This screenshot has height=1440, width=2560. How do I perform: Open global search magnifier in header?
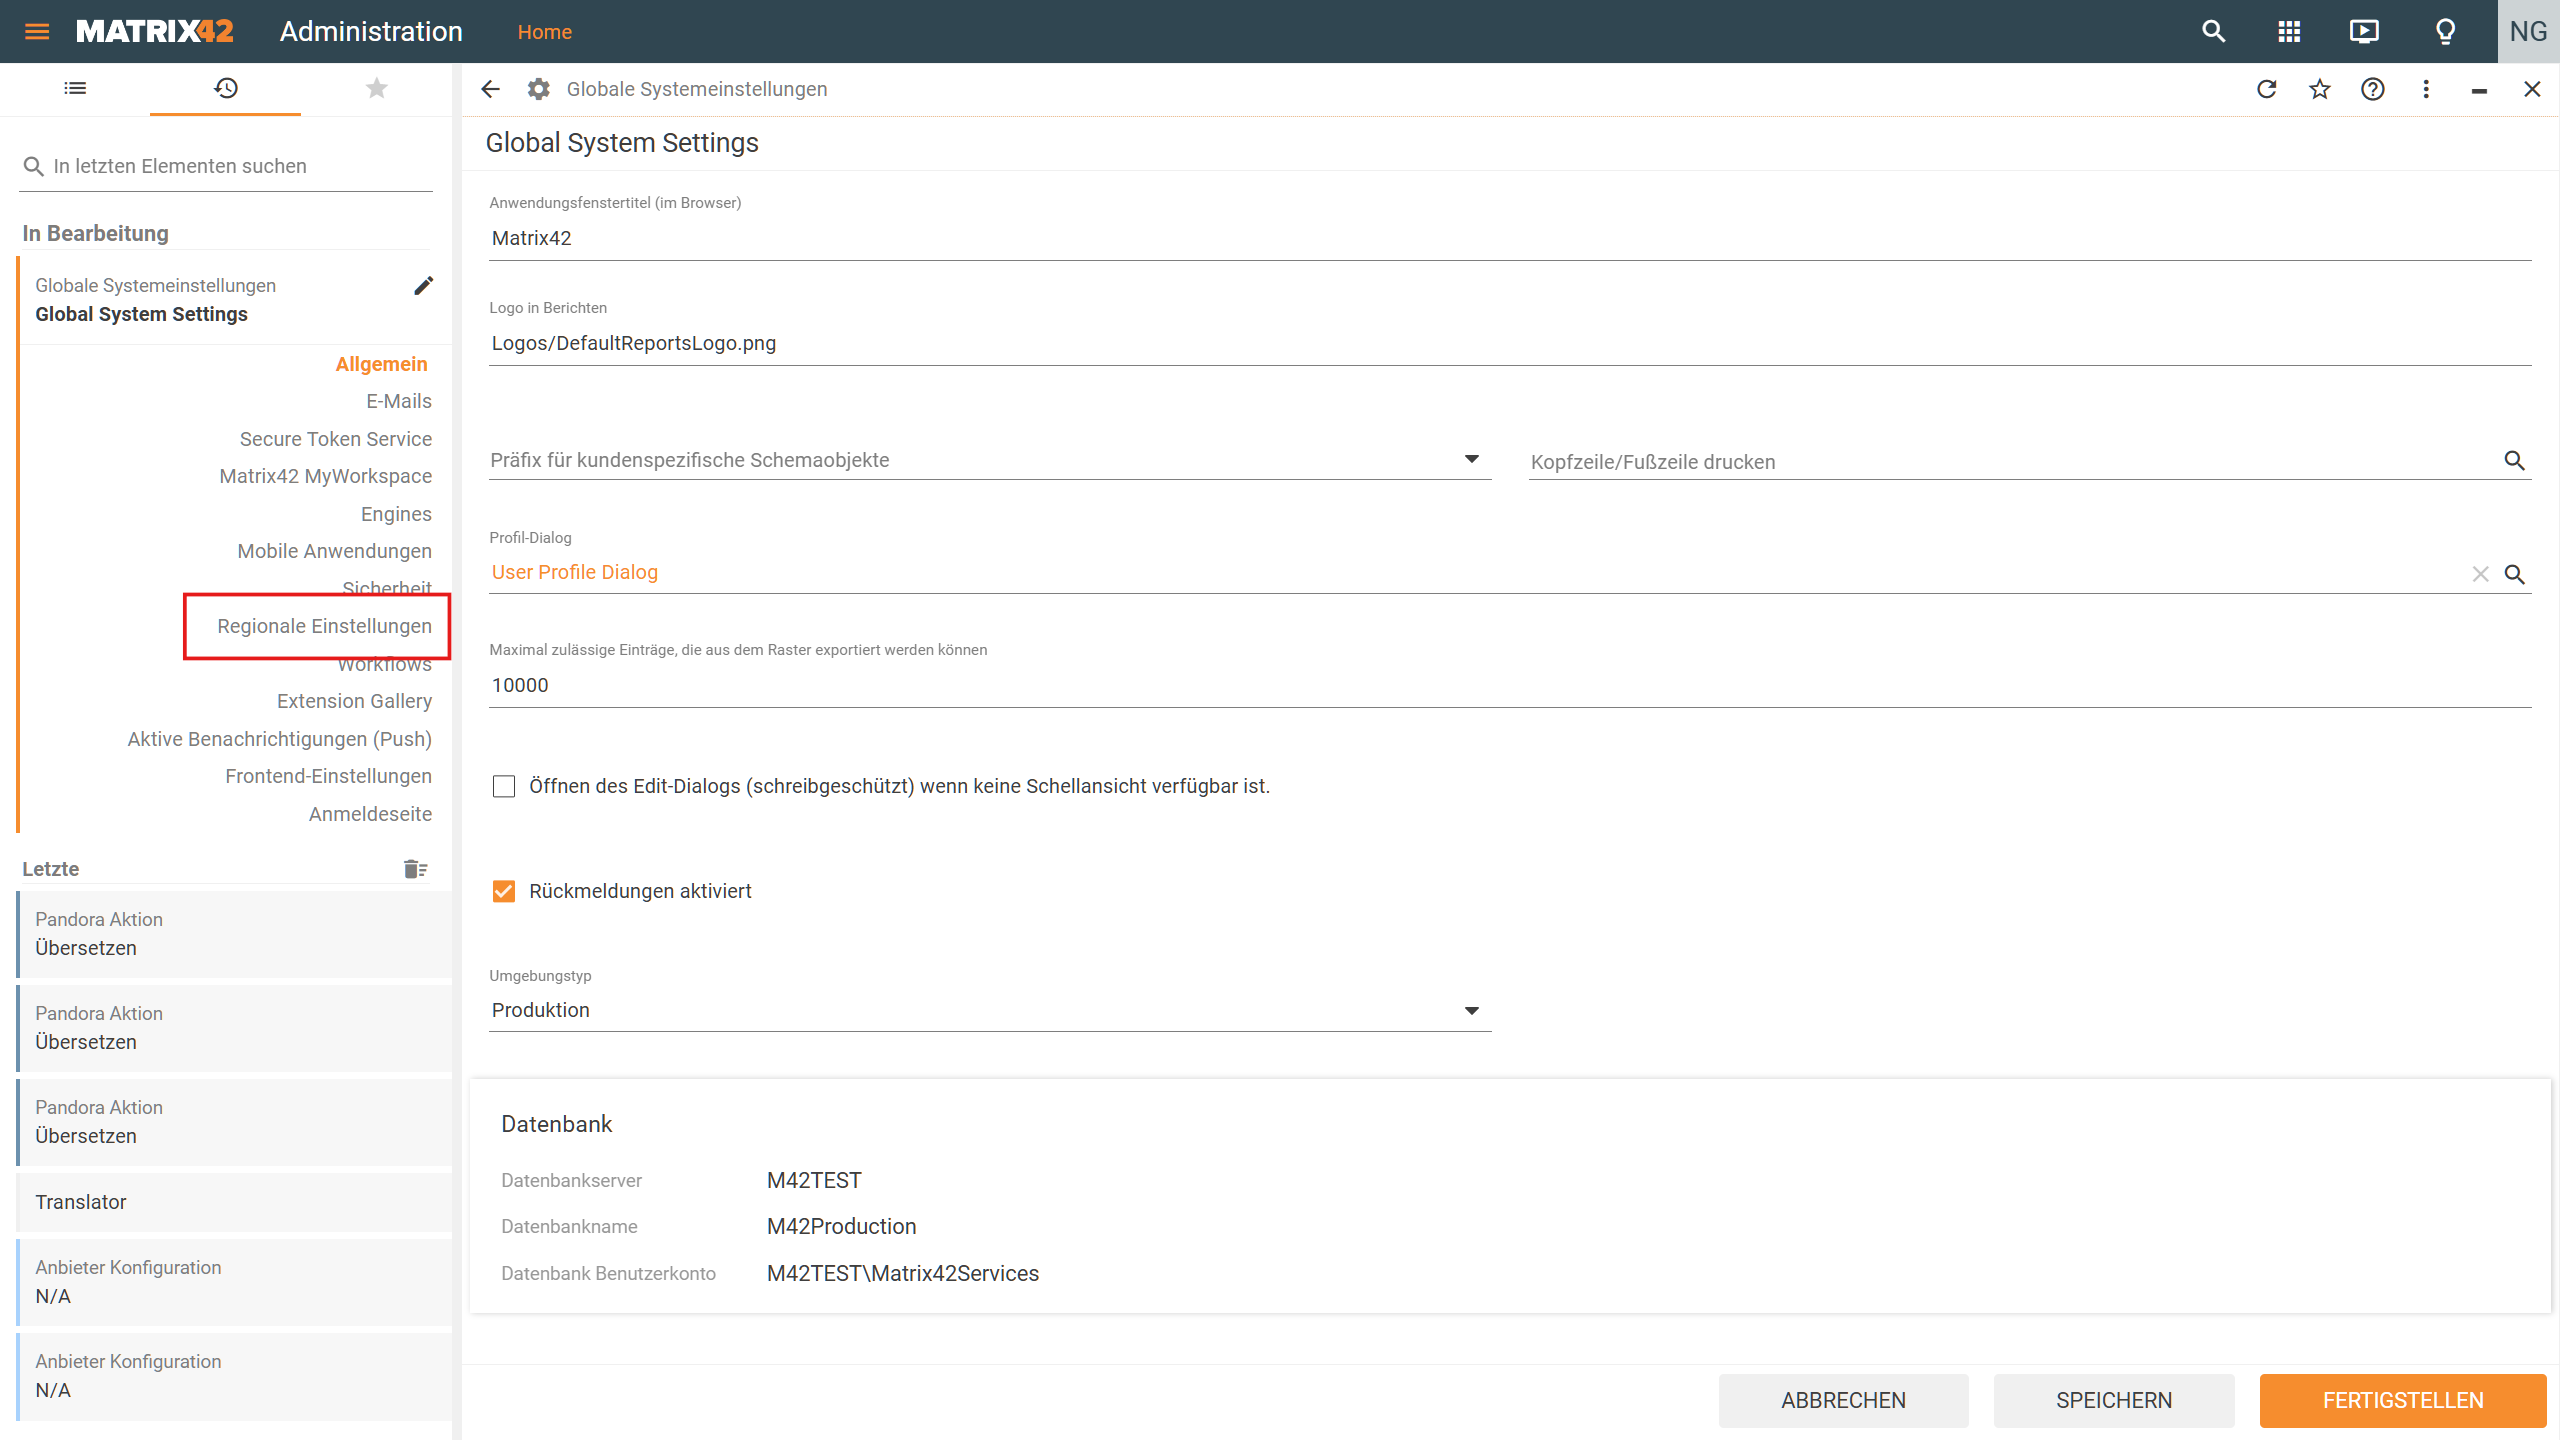pos(2213,31)
